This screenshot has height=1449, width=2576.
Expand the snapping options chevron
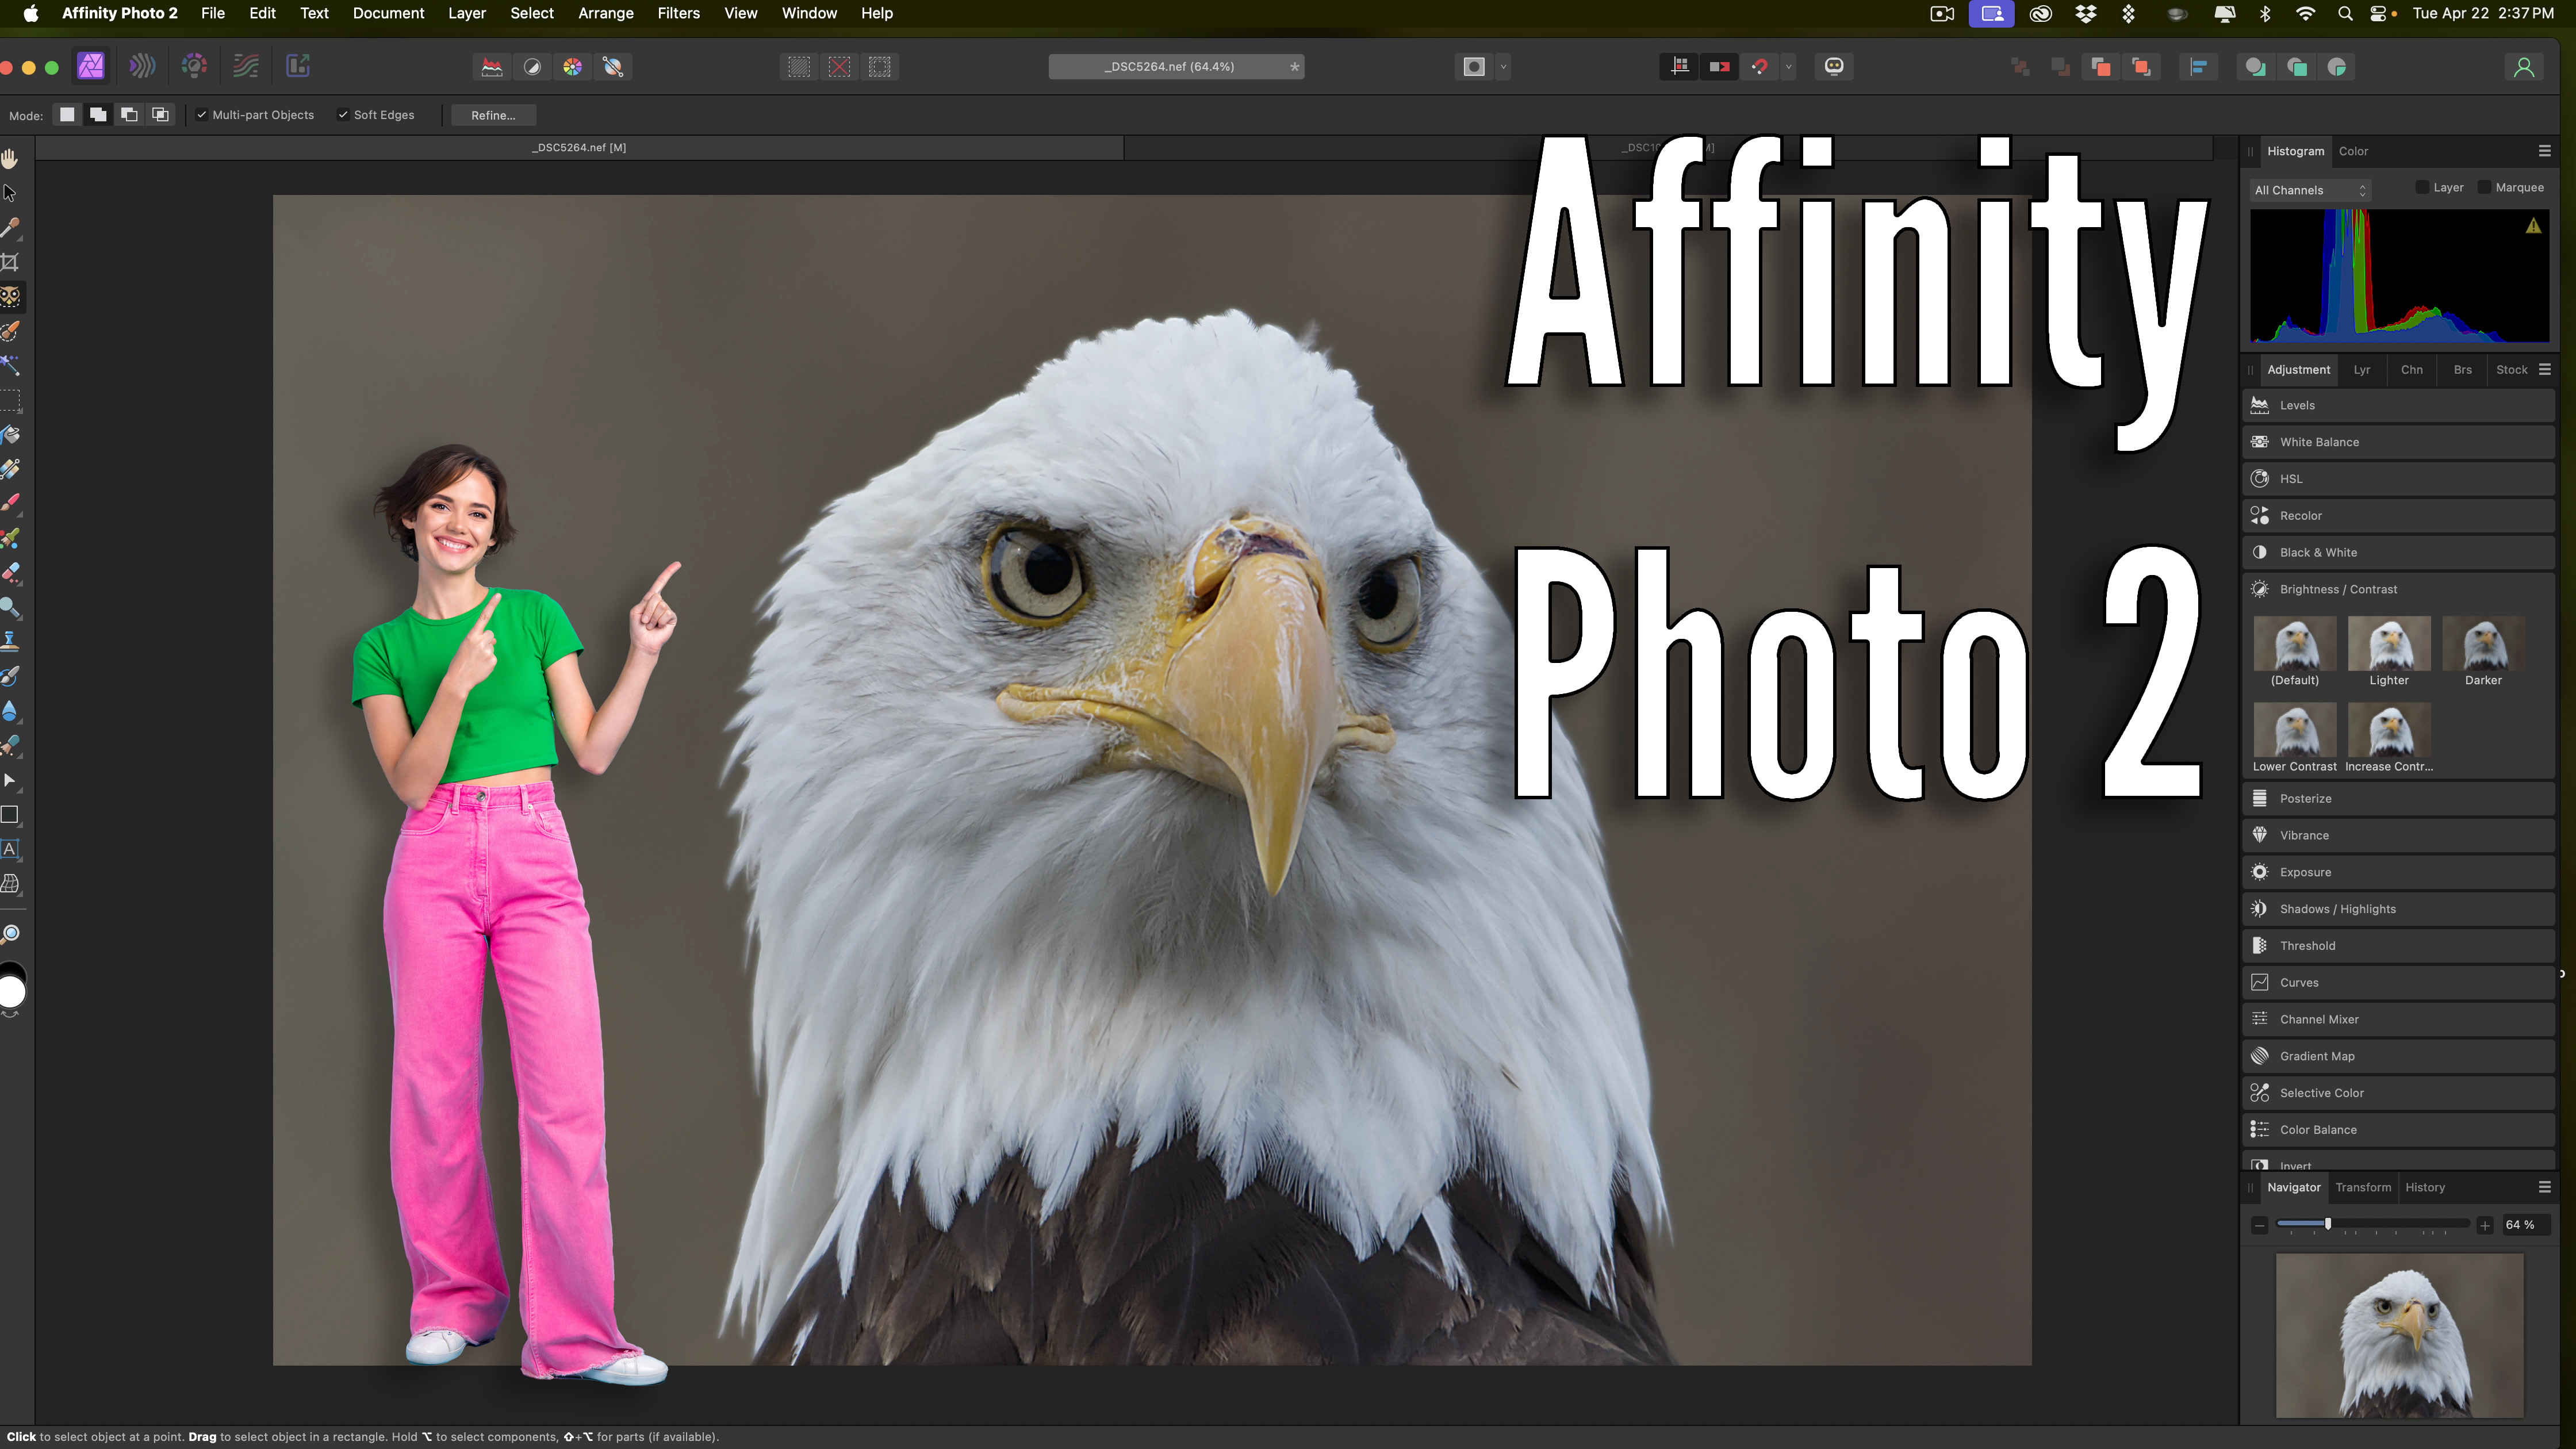(x=1788, y=67)
